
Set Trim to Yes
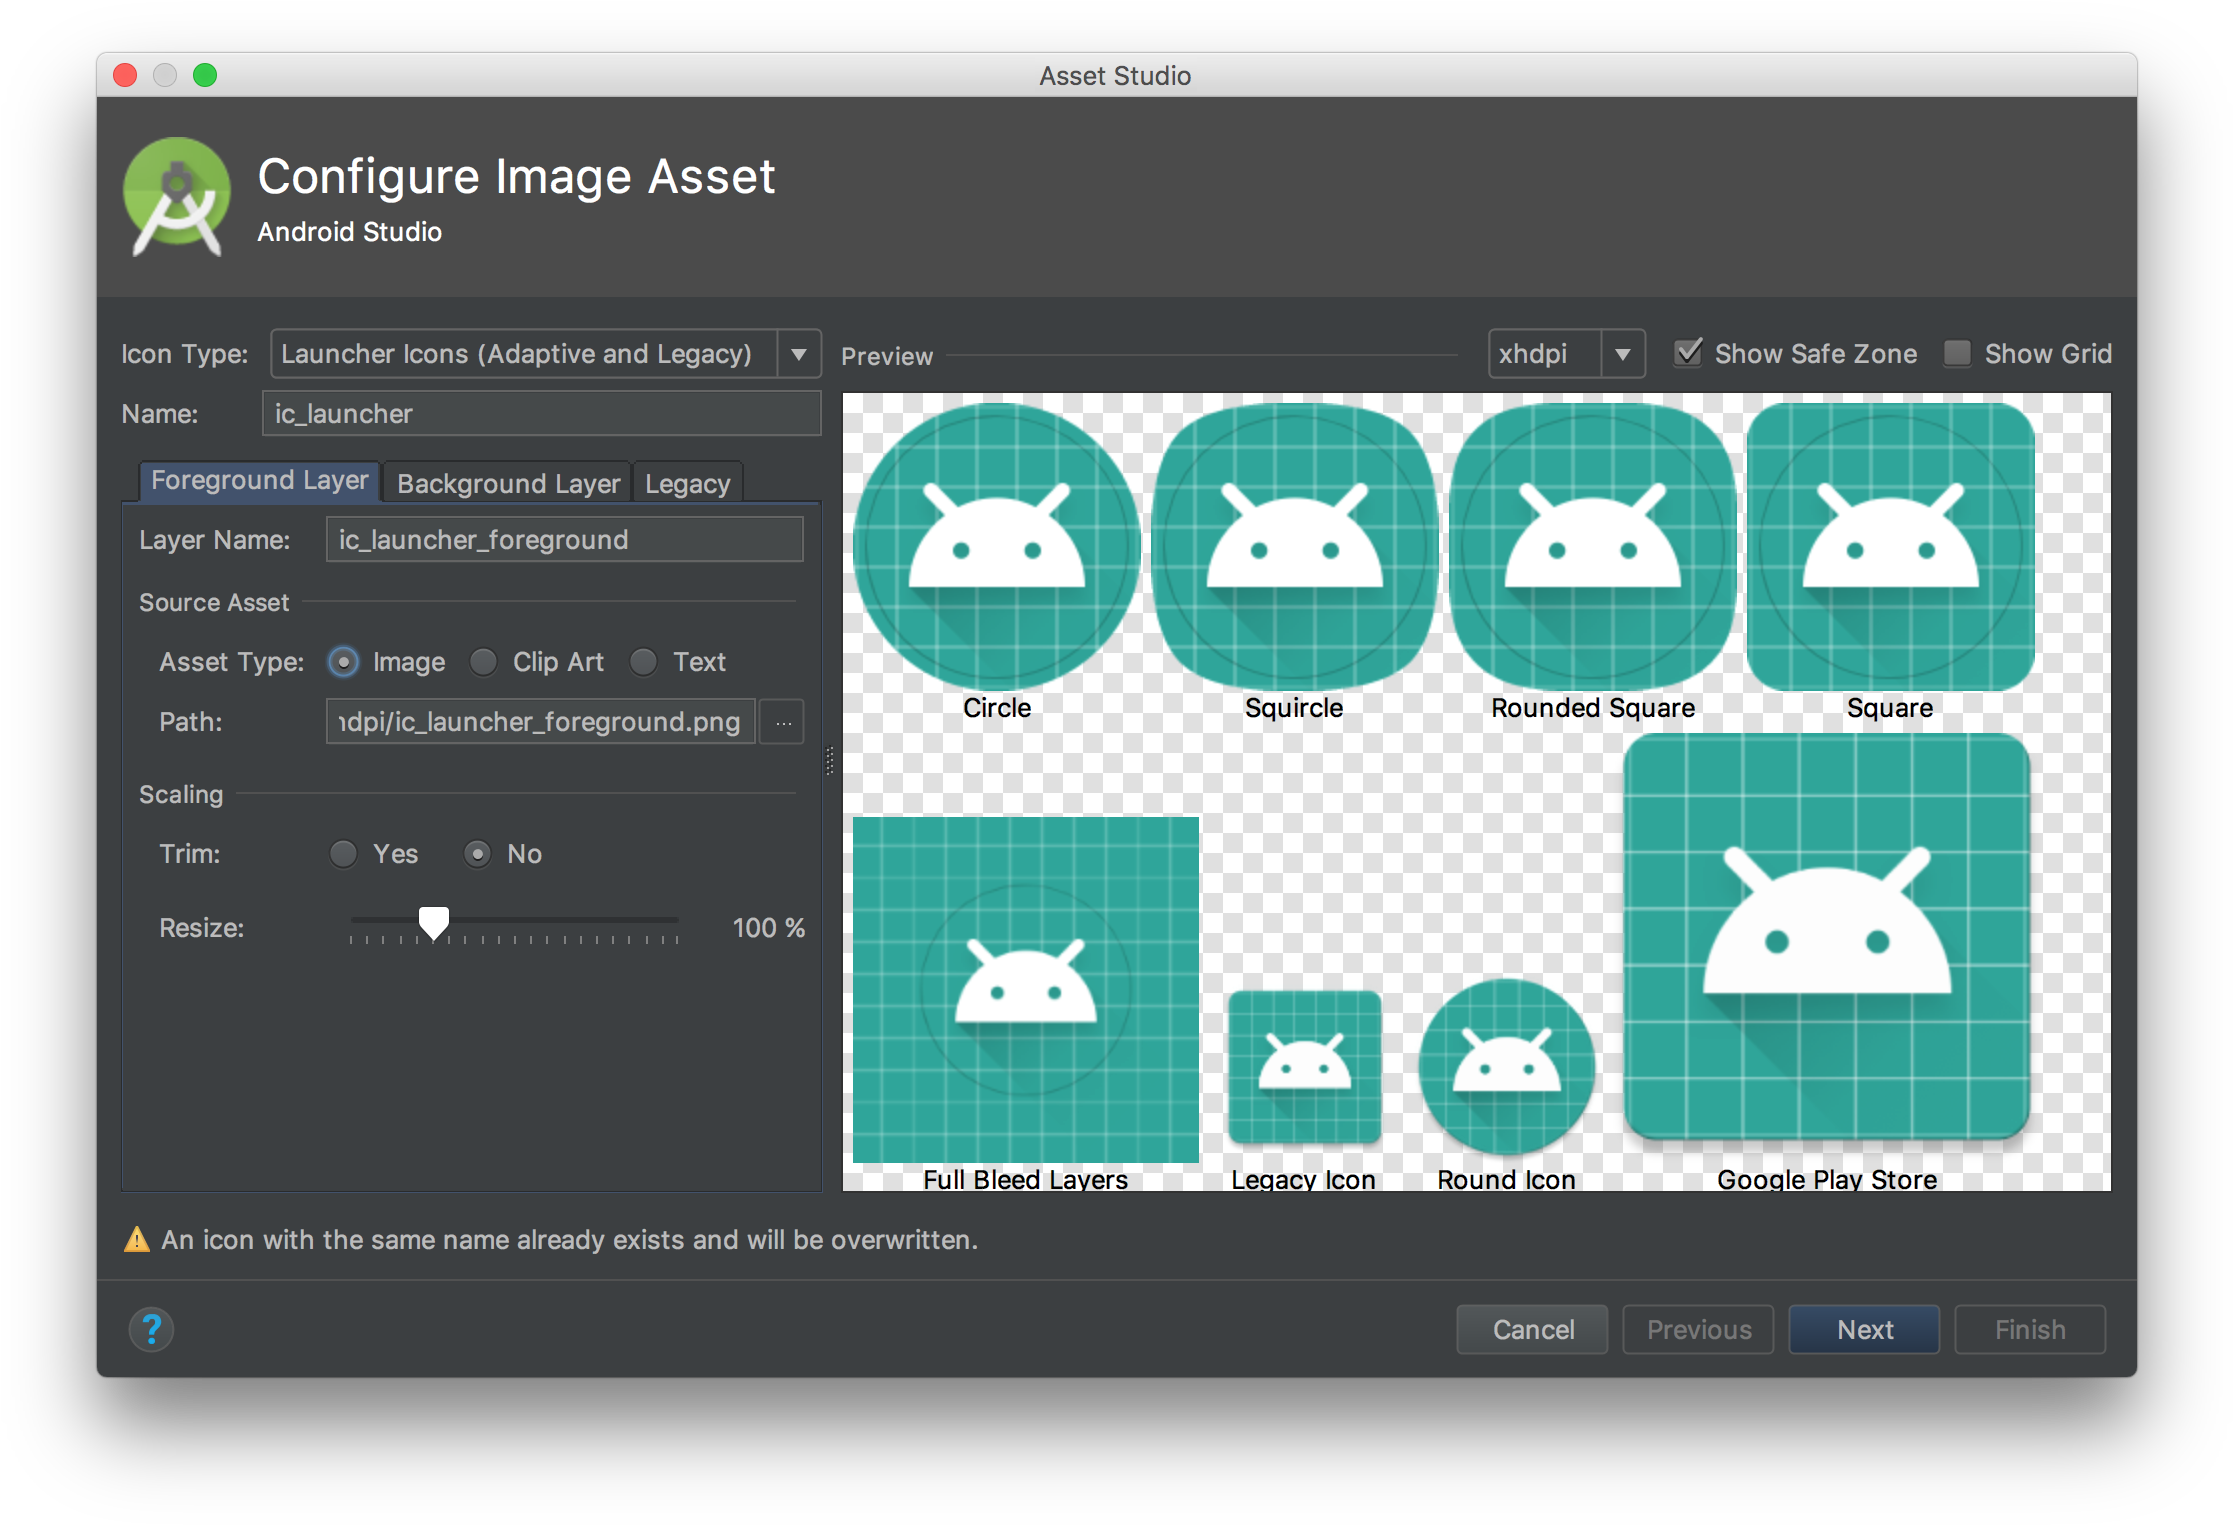point(343,854)
